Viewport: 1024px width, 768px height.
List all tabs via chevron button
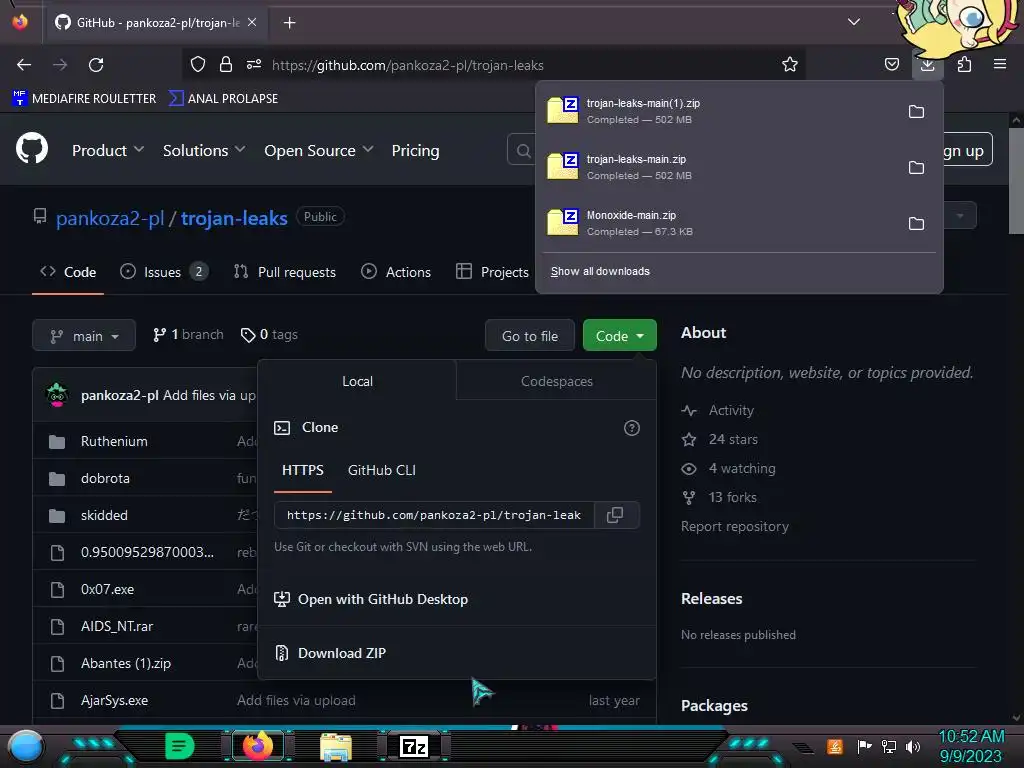tap(854, 22)
